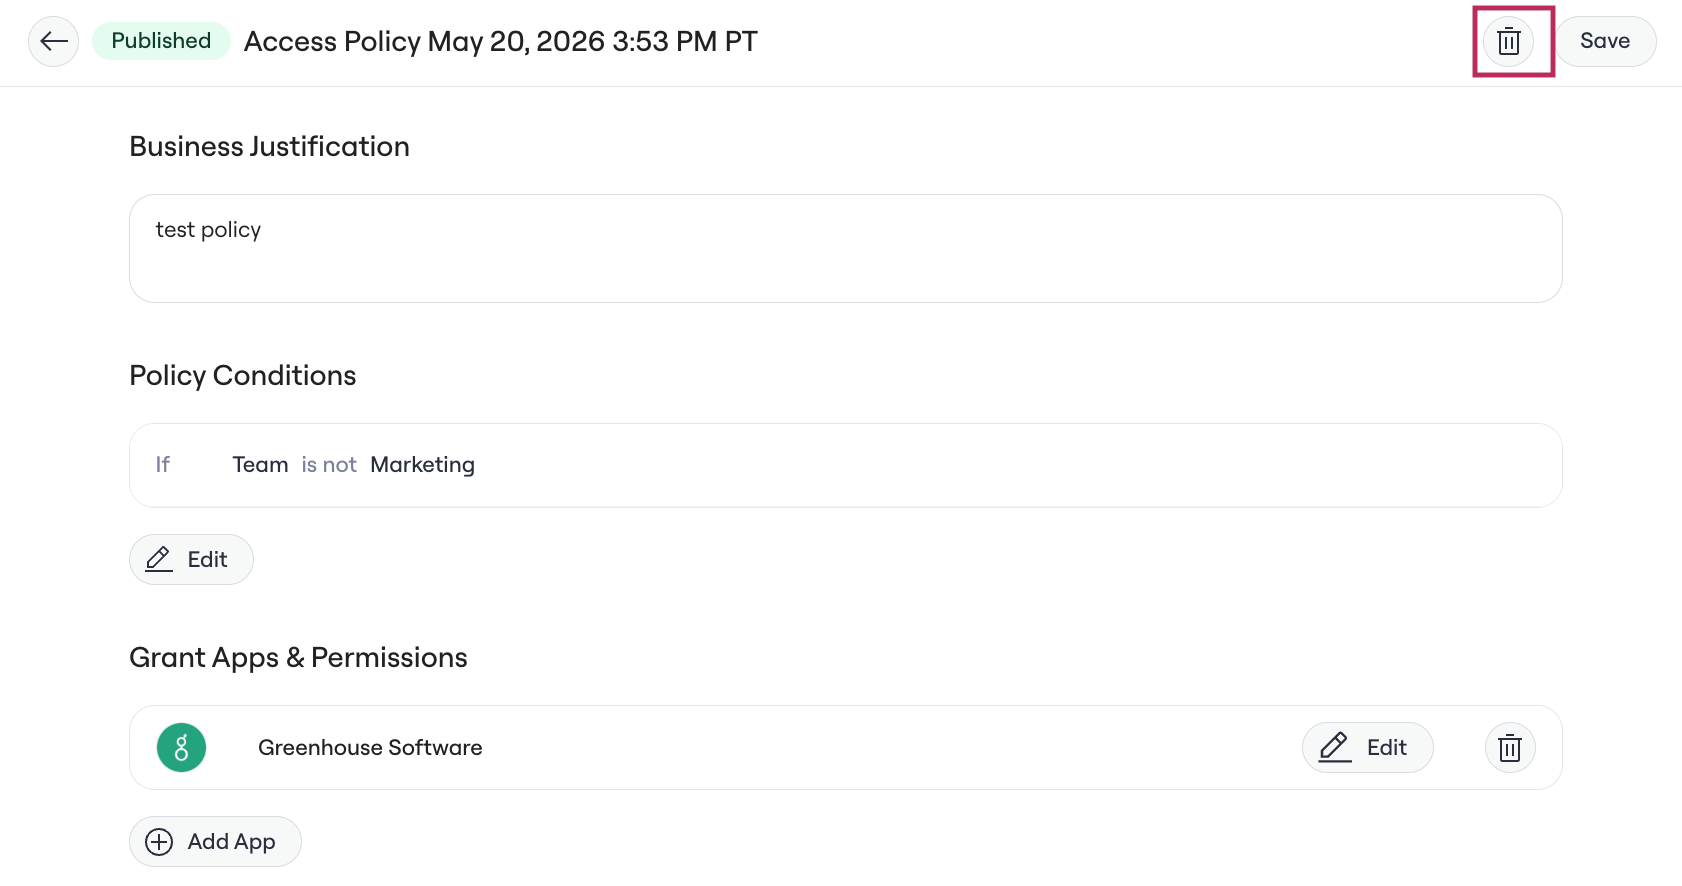The image size is (1682, 886).
Task: Save the access policy
Action: pyautogui.click(x=1605, y=41)
